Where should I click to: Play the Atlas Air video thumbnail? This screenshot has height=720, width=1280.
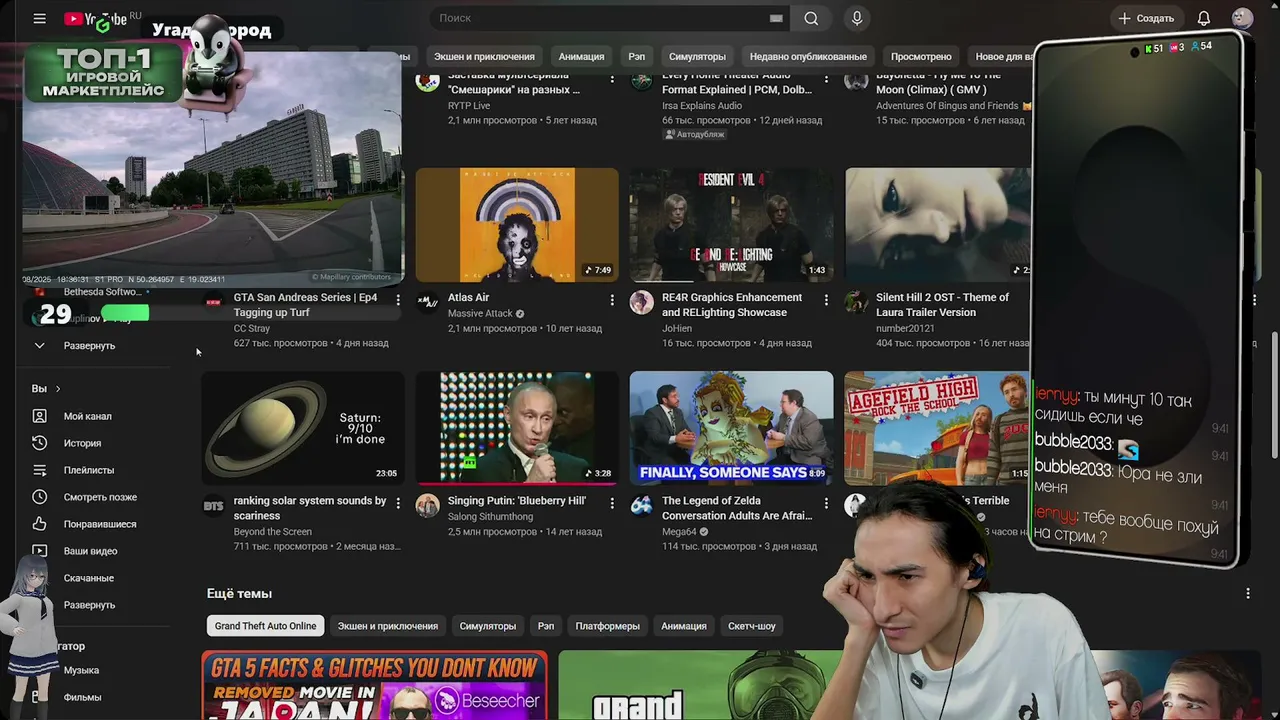click(517, 225)
